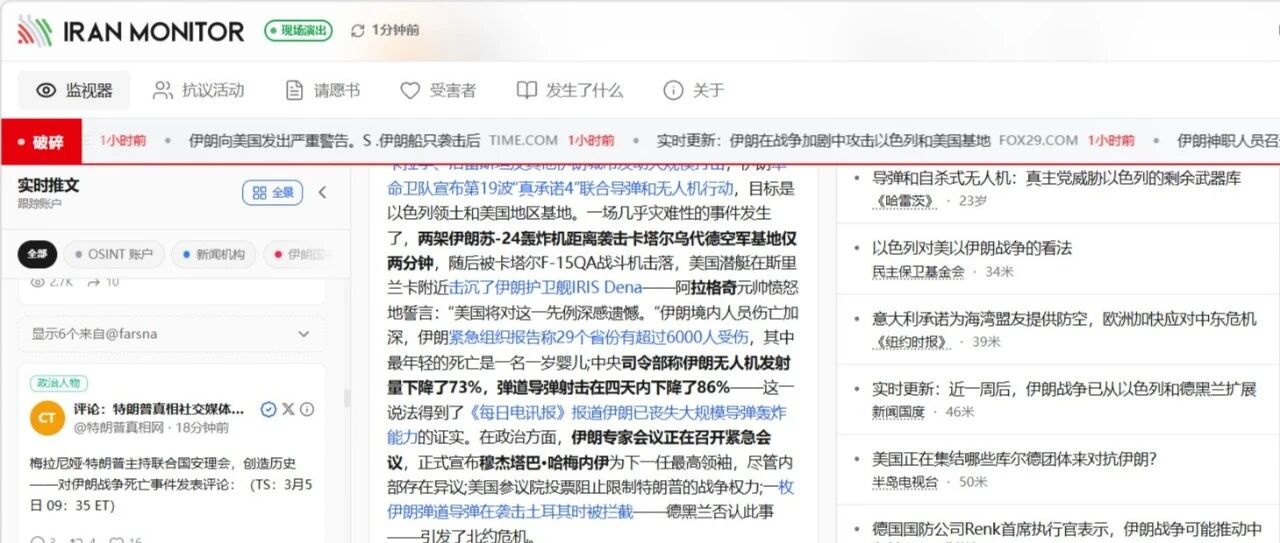Click the TIME.COM source in ticker
Screen dimensions: 1280x543
pos(523,141)
